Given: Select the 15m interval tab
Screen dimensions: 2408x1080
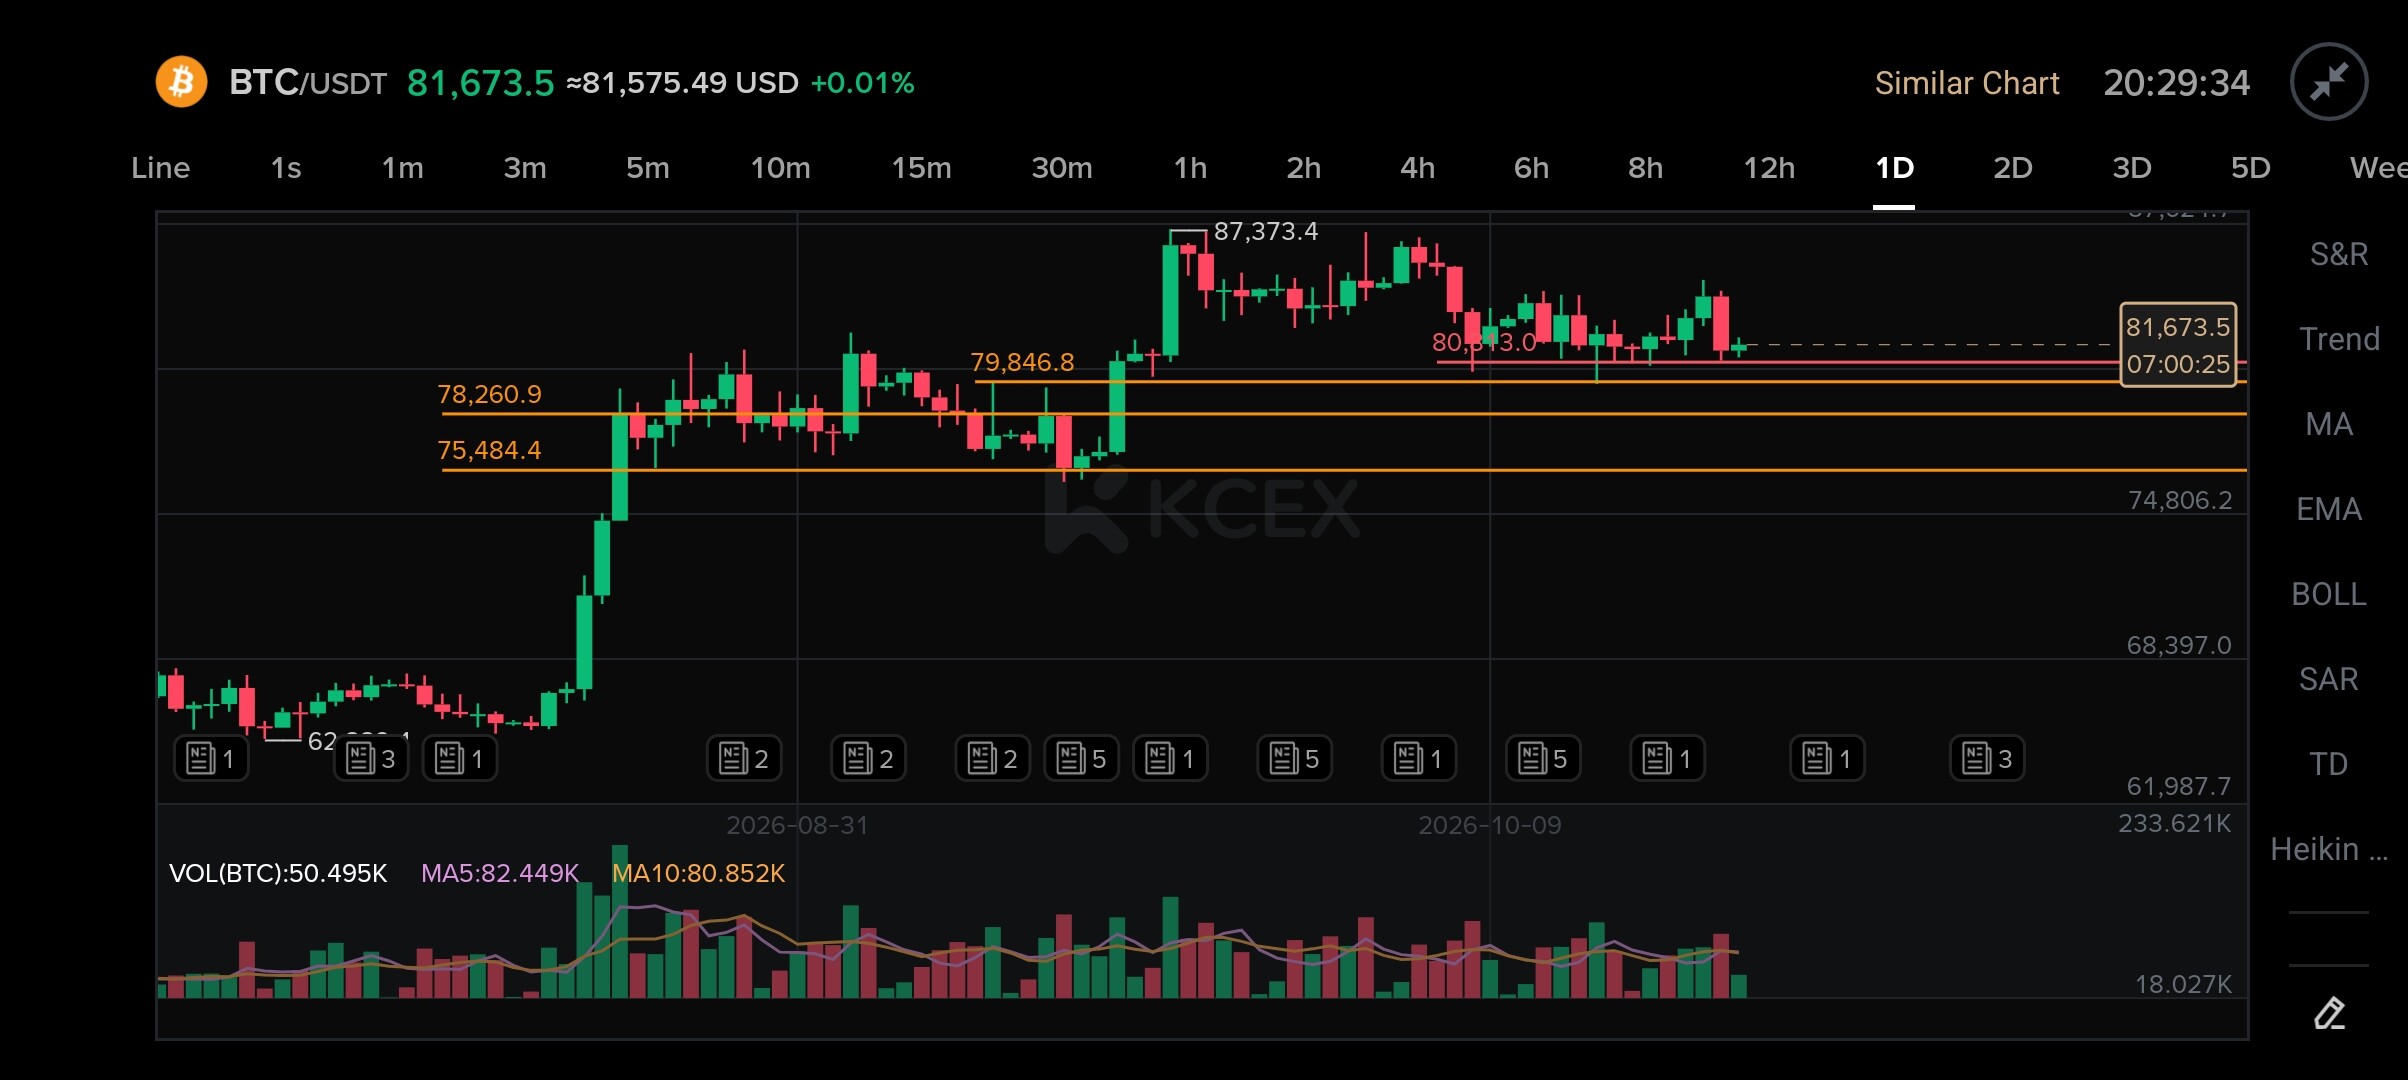Looking at the screenshot, I should coord(921,168).
